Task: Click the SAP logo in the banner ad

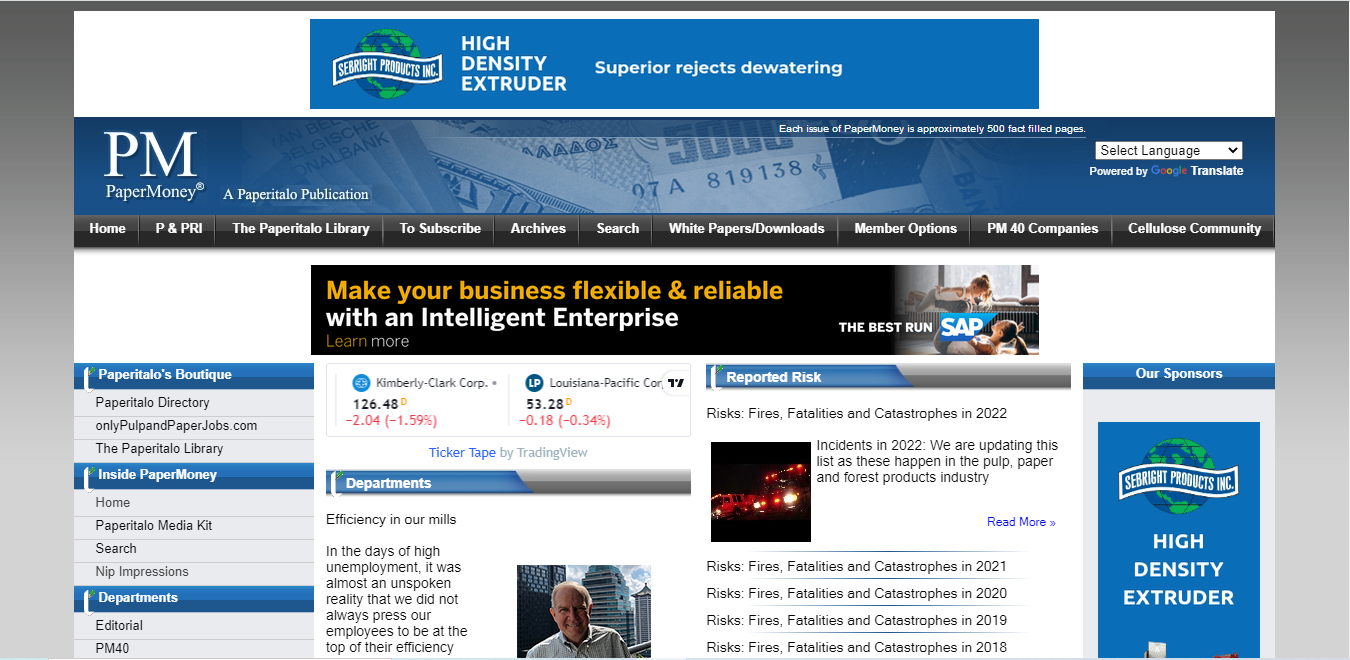Action: [966, 326]
